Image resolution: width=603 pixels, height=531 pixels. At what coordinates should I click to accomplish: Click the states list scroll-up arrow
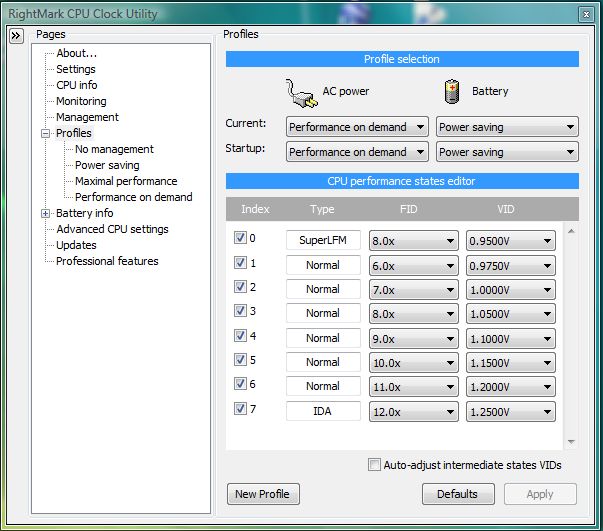point(571,231)
